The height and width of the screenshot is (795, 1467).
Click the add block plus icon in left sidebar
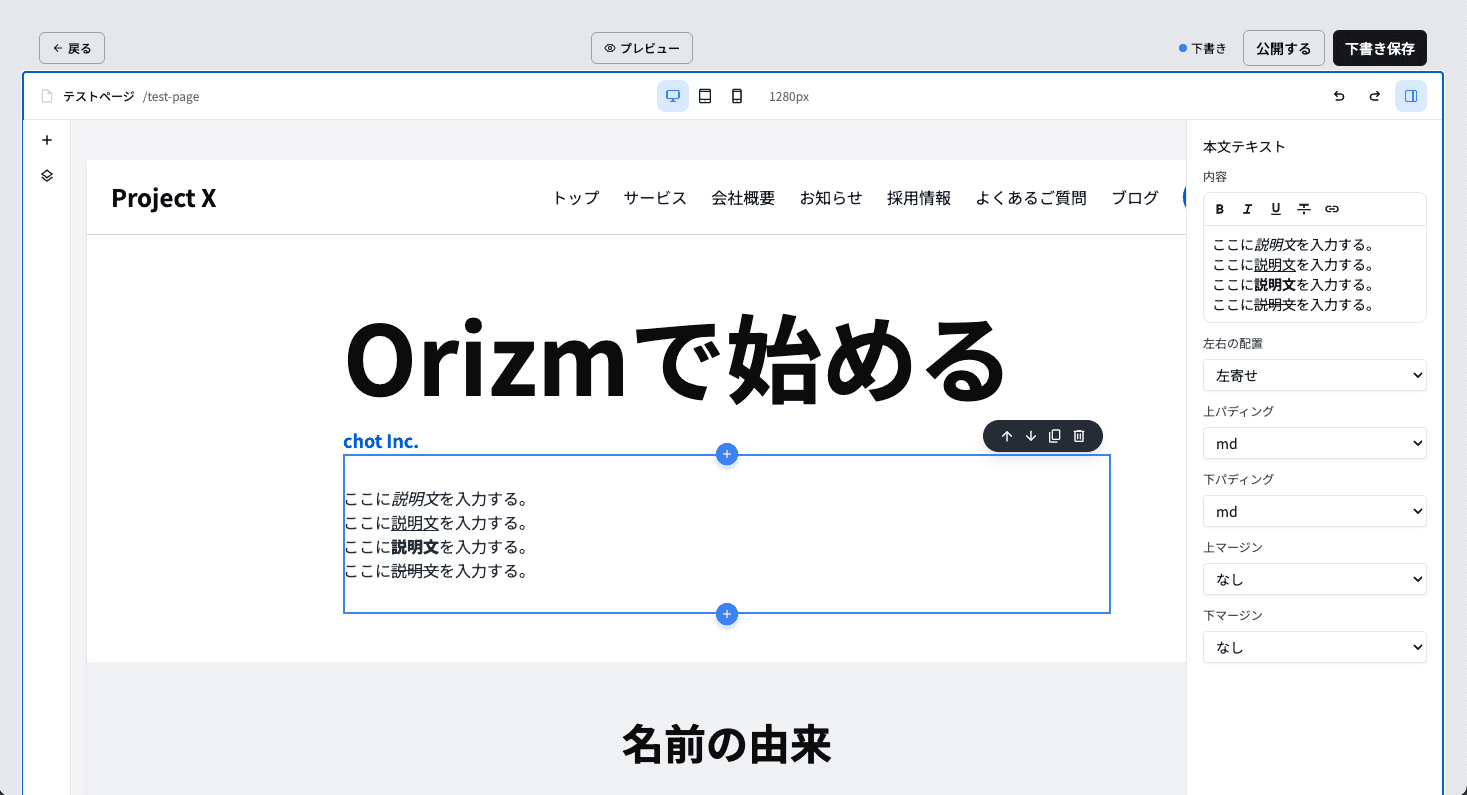(46, 140)
